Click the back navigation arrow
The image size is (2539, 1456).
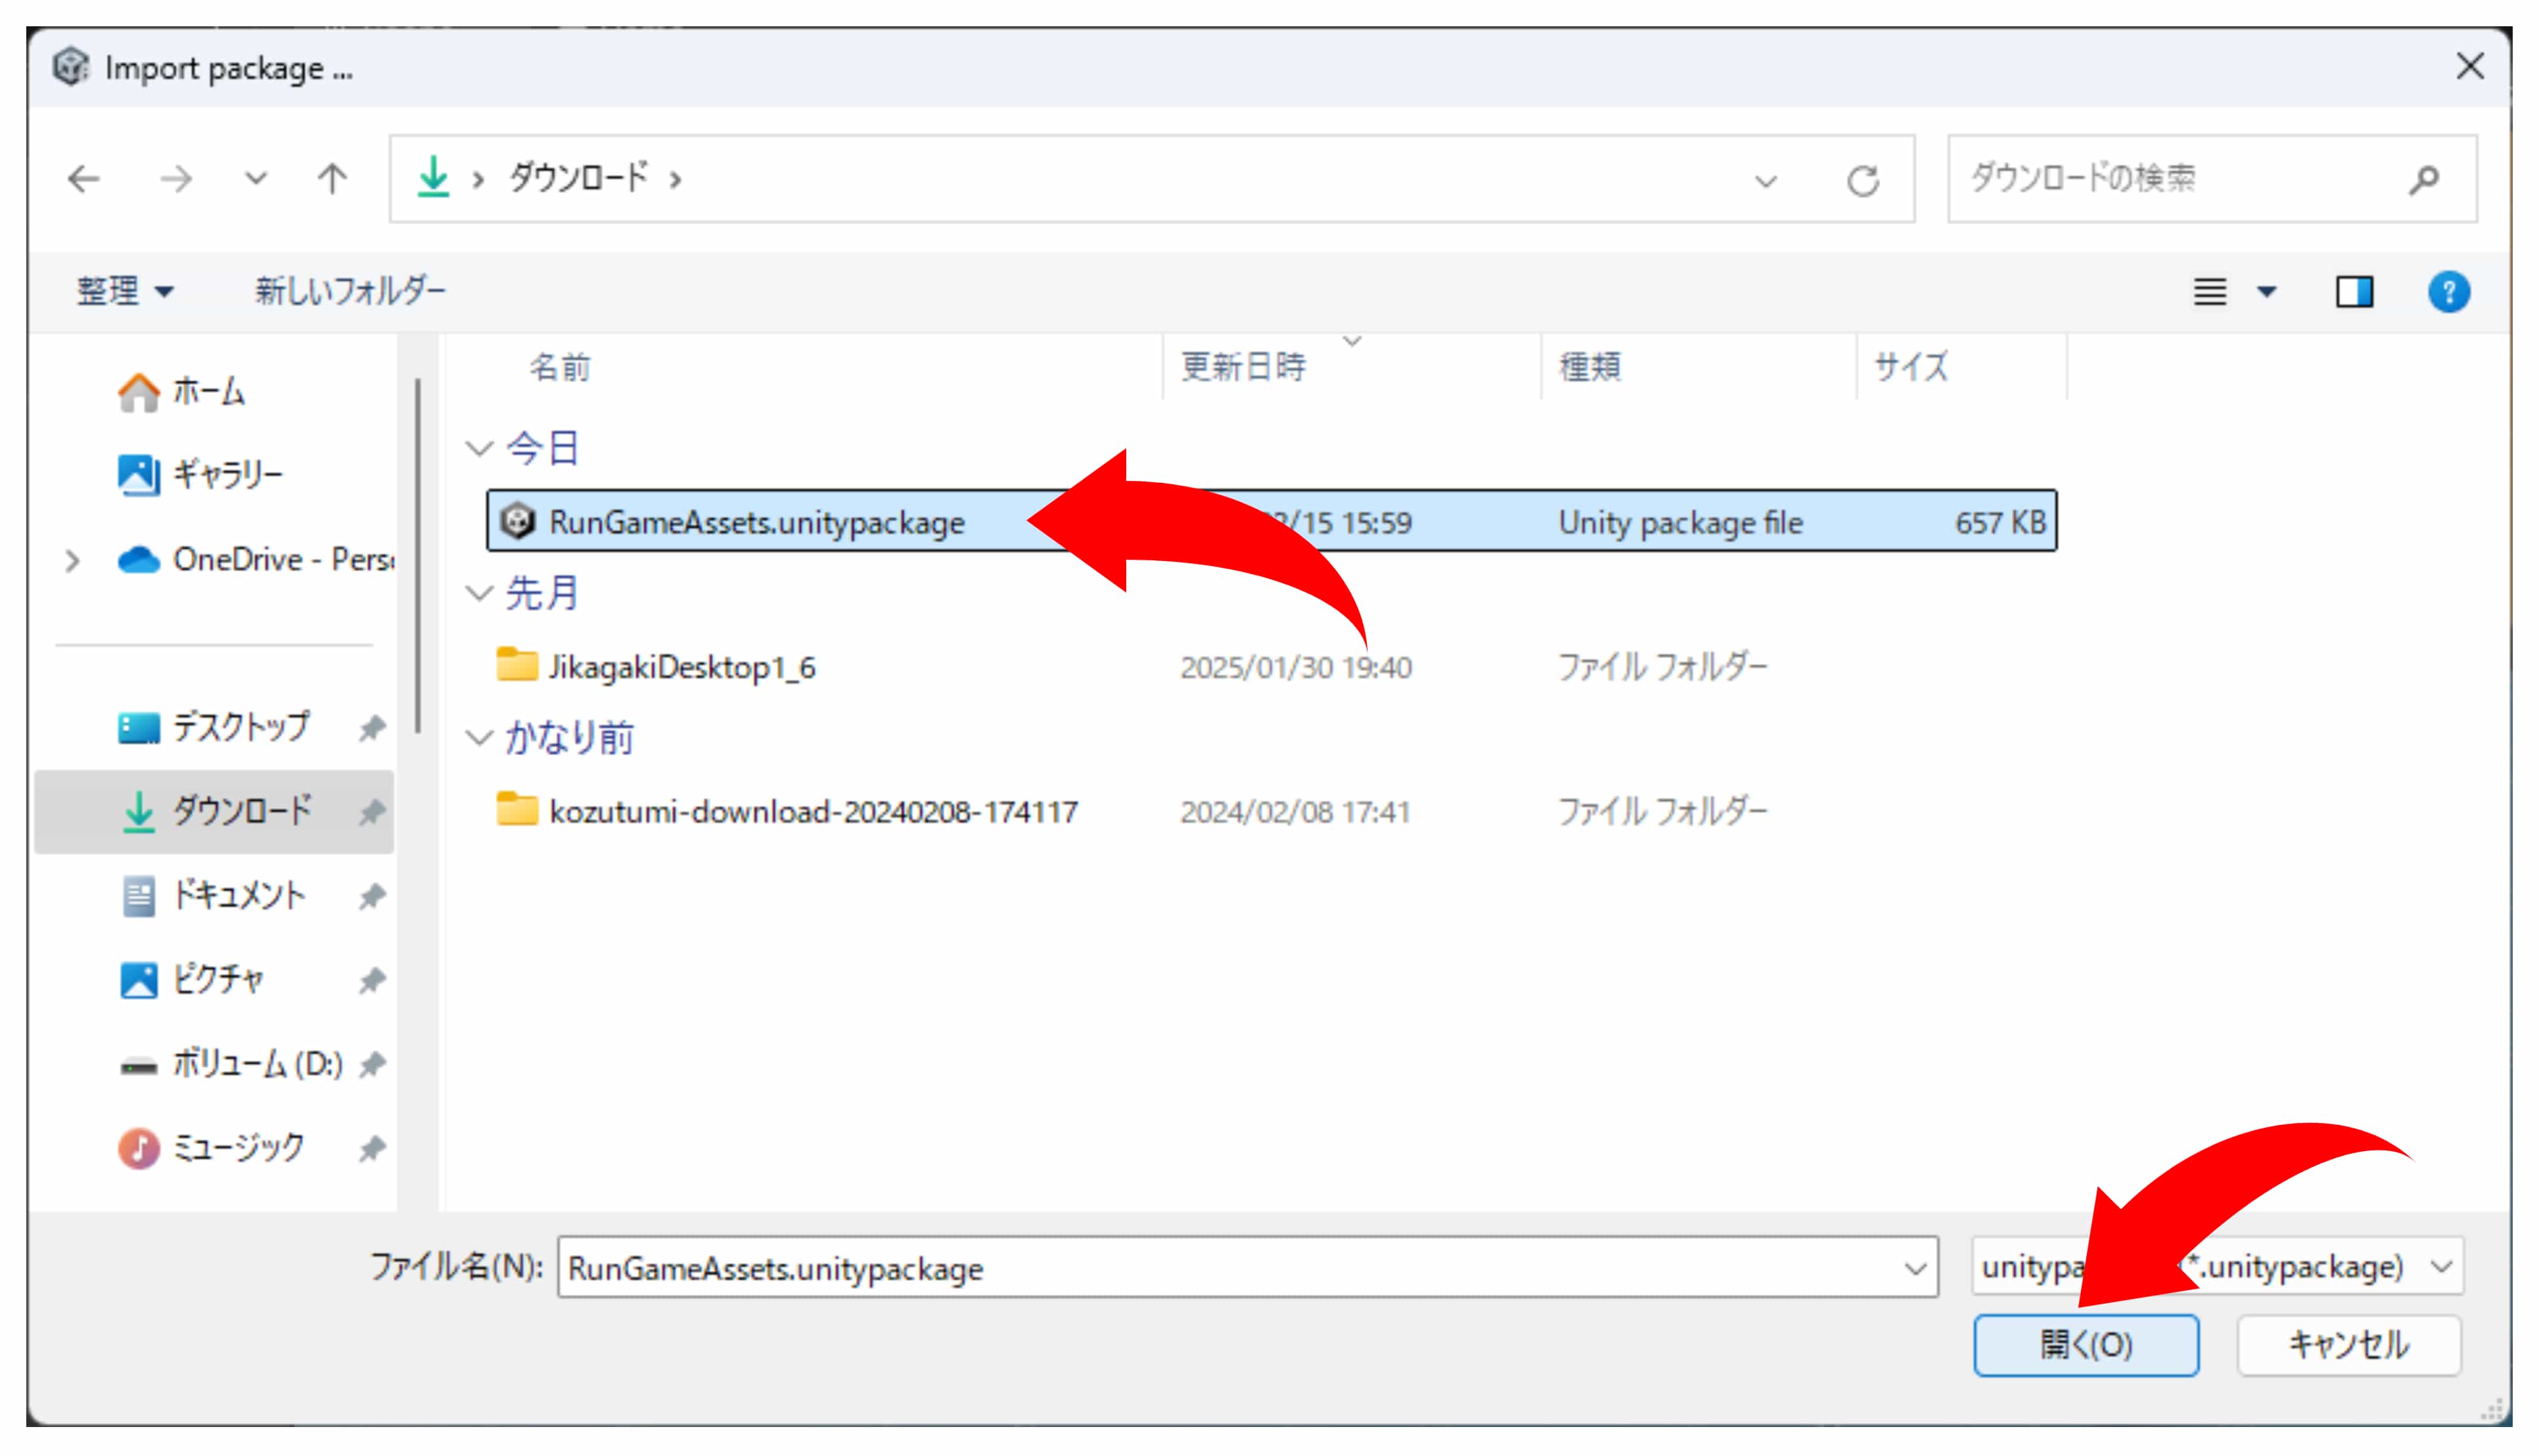(84, 180)
